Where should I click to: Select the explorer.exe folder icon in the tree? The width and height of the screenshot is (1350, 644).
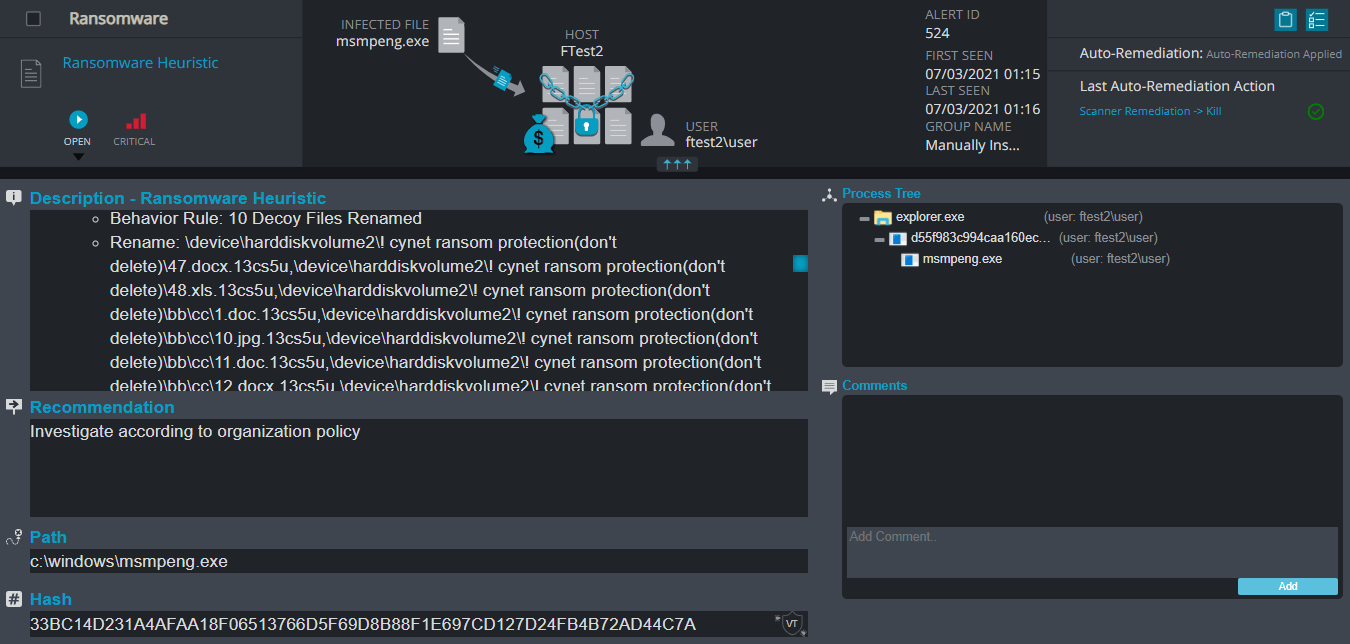click(x=882, y=217)
